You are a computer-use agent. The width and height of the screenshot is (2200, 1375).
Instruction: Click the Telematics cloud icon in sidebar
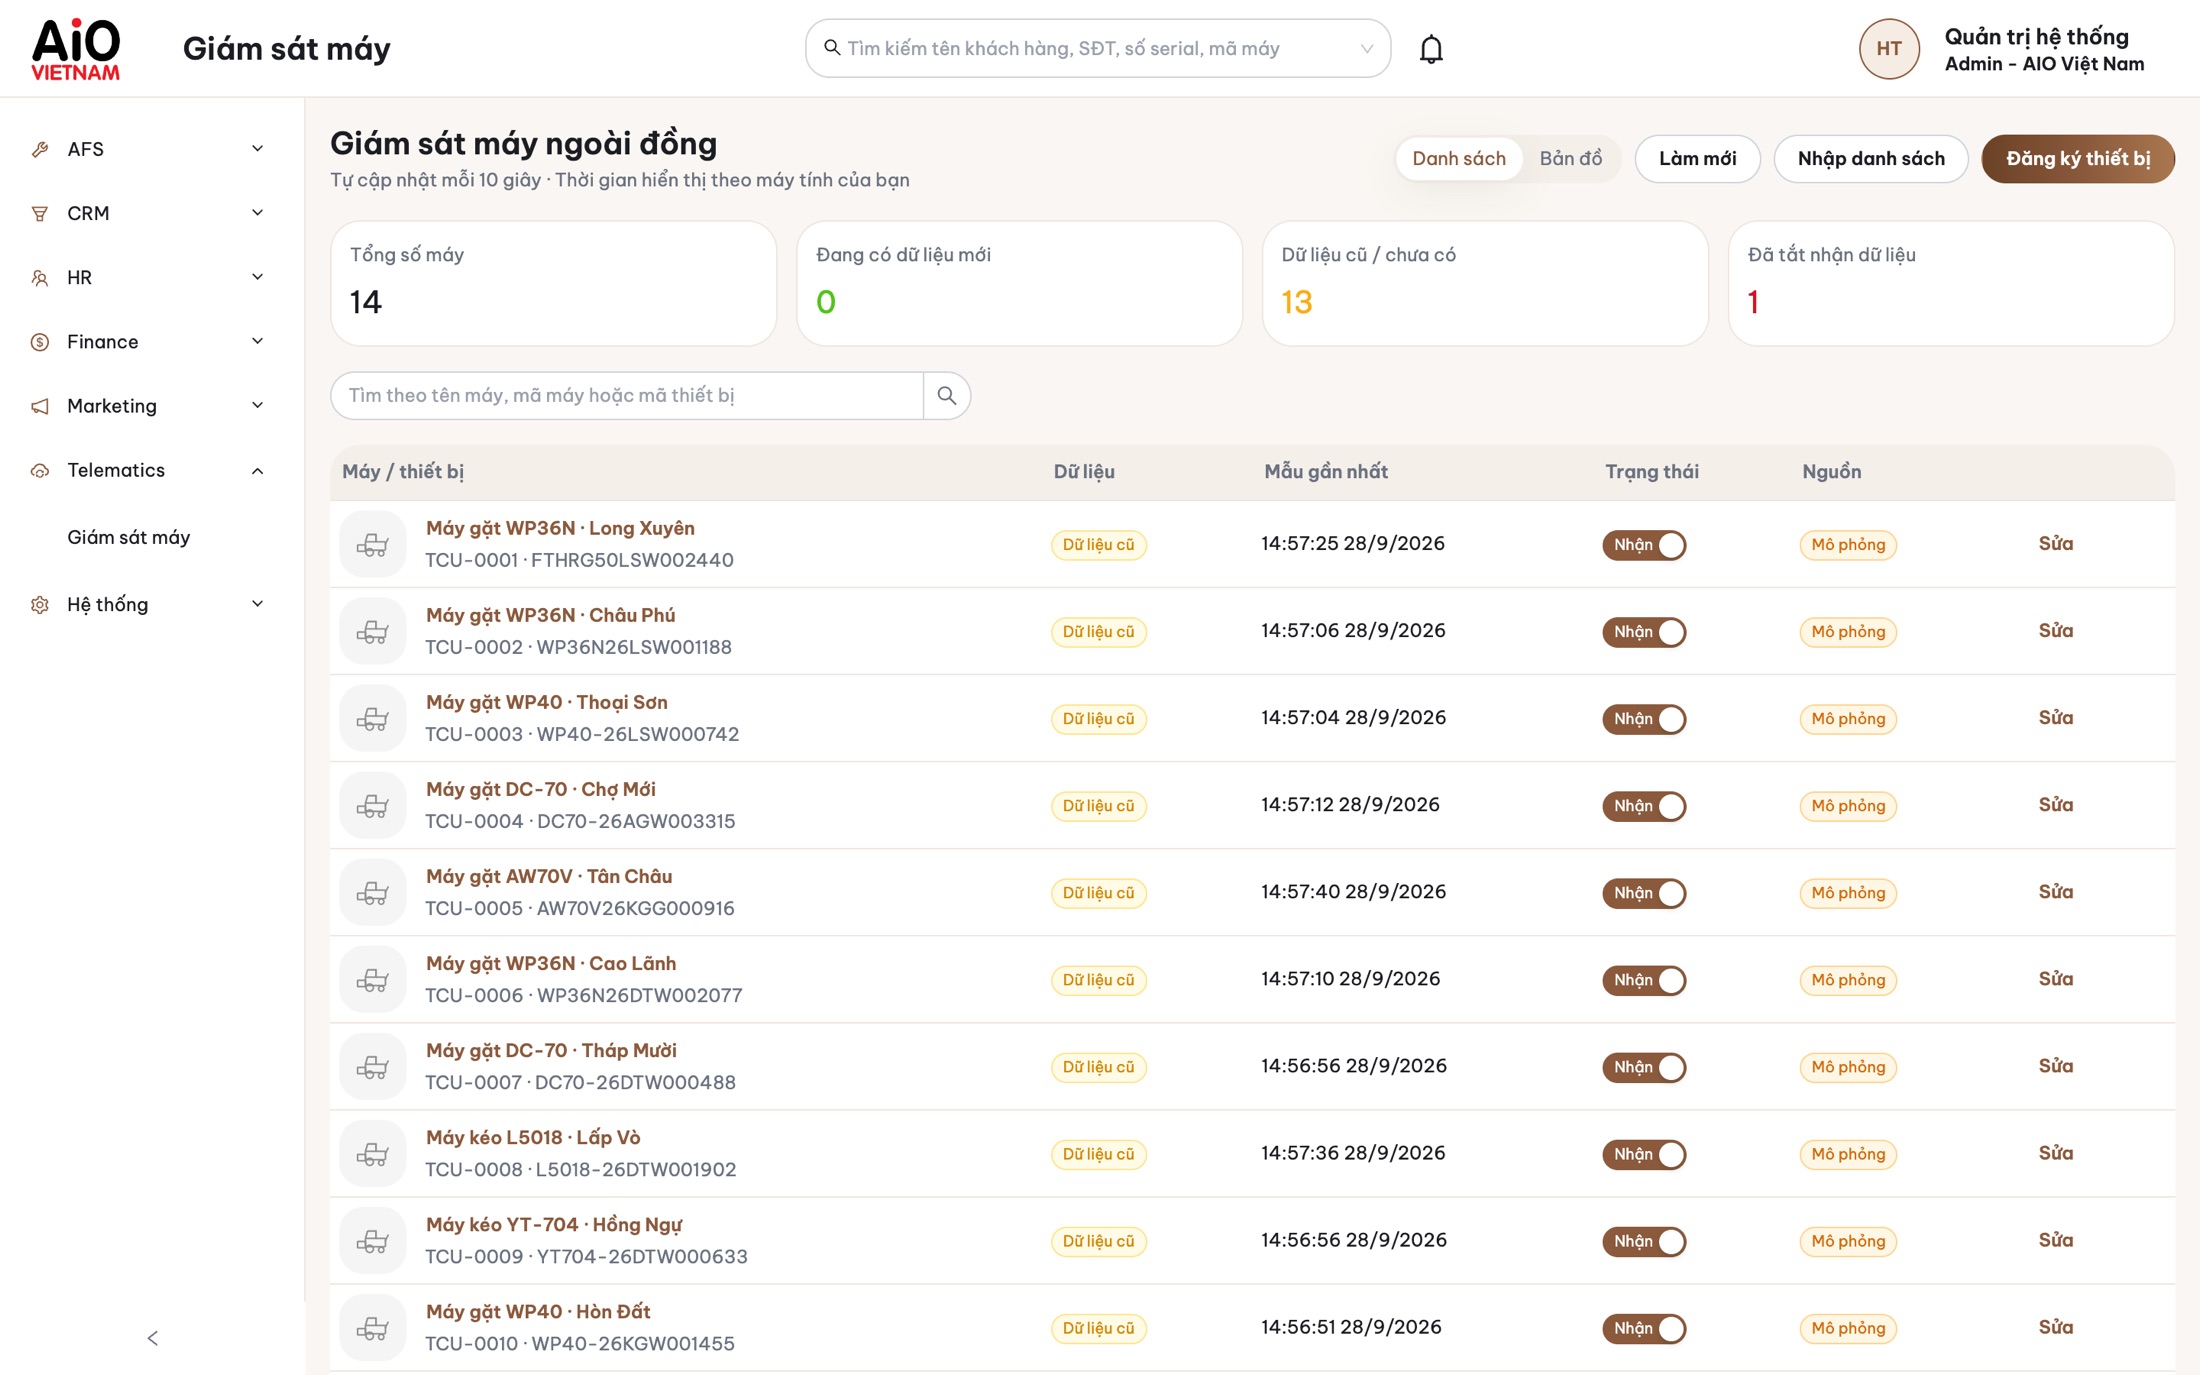[x=40, y=470]
